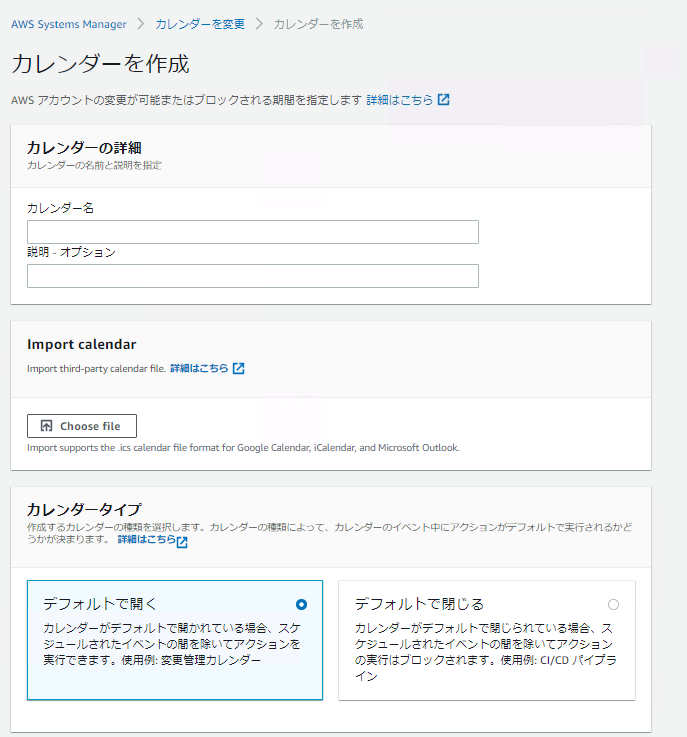Focus the カレンダー名 text field
687x737 pixels.
252,232
